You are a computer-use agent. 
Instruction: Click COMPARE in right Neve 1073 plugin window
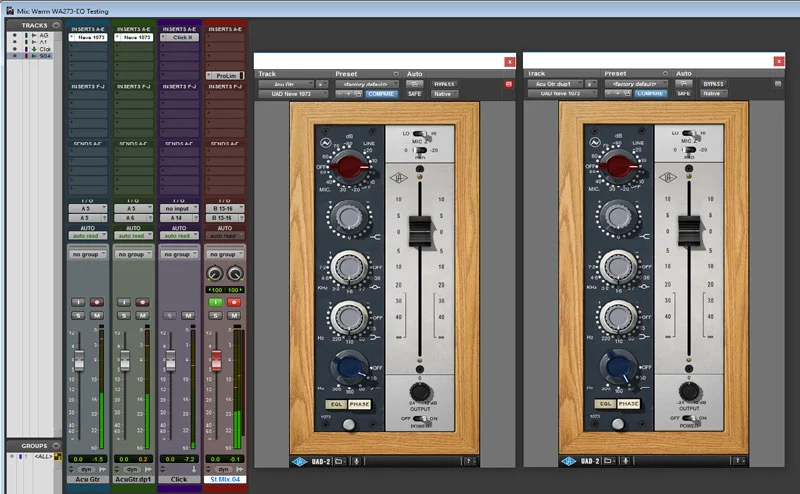point(651,93)
